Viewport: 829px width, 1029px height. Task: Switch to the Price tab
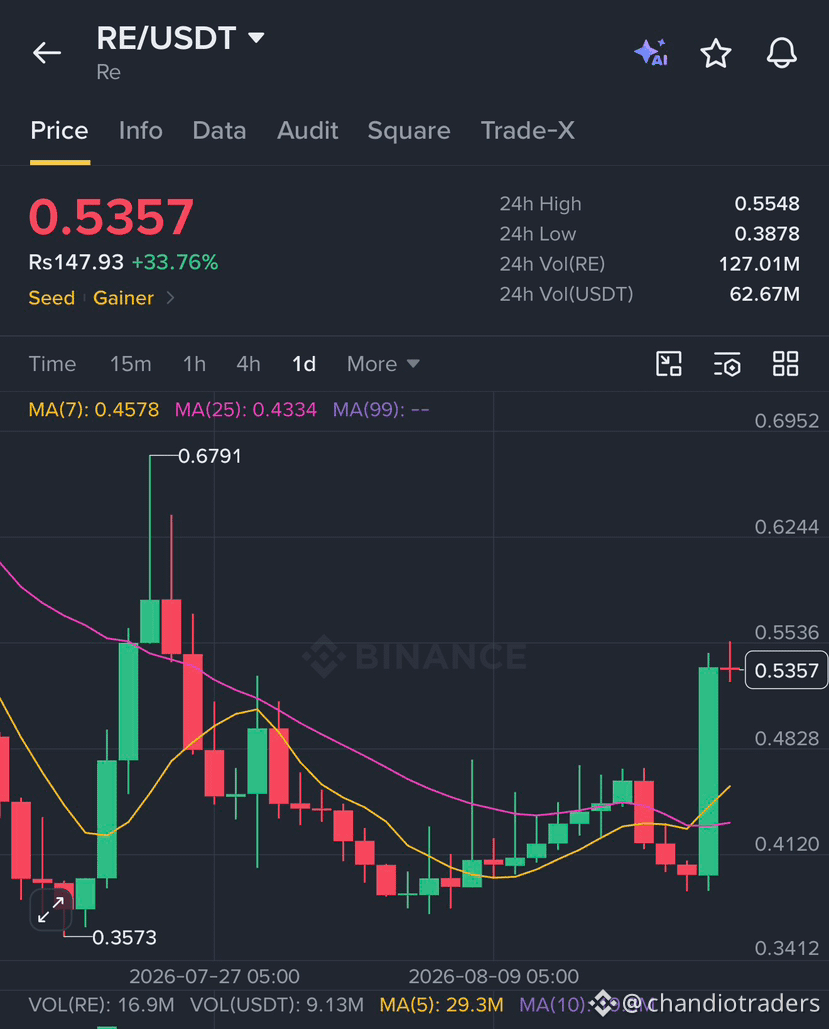point(59,131)
